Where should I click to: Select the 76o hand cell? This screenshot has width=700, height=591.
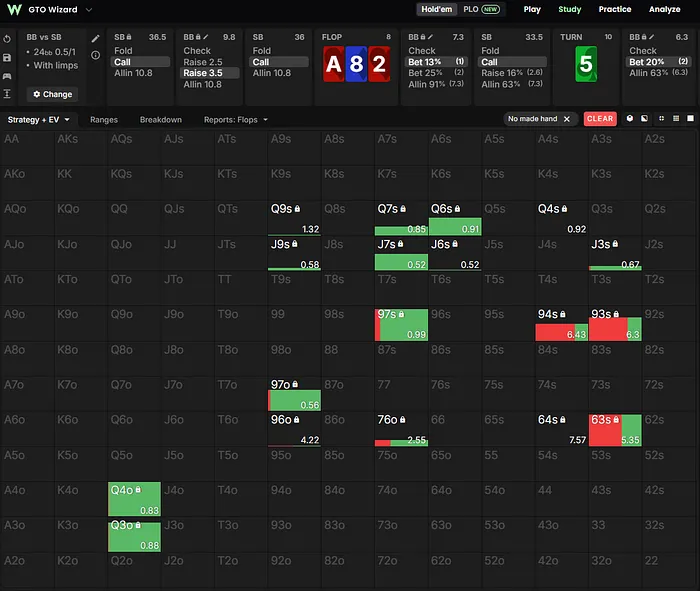pyautogui.click(x=401, y=429)
